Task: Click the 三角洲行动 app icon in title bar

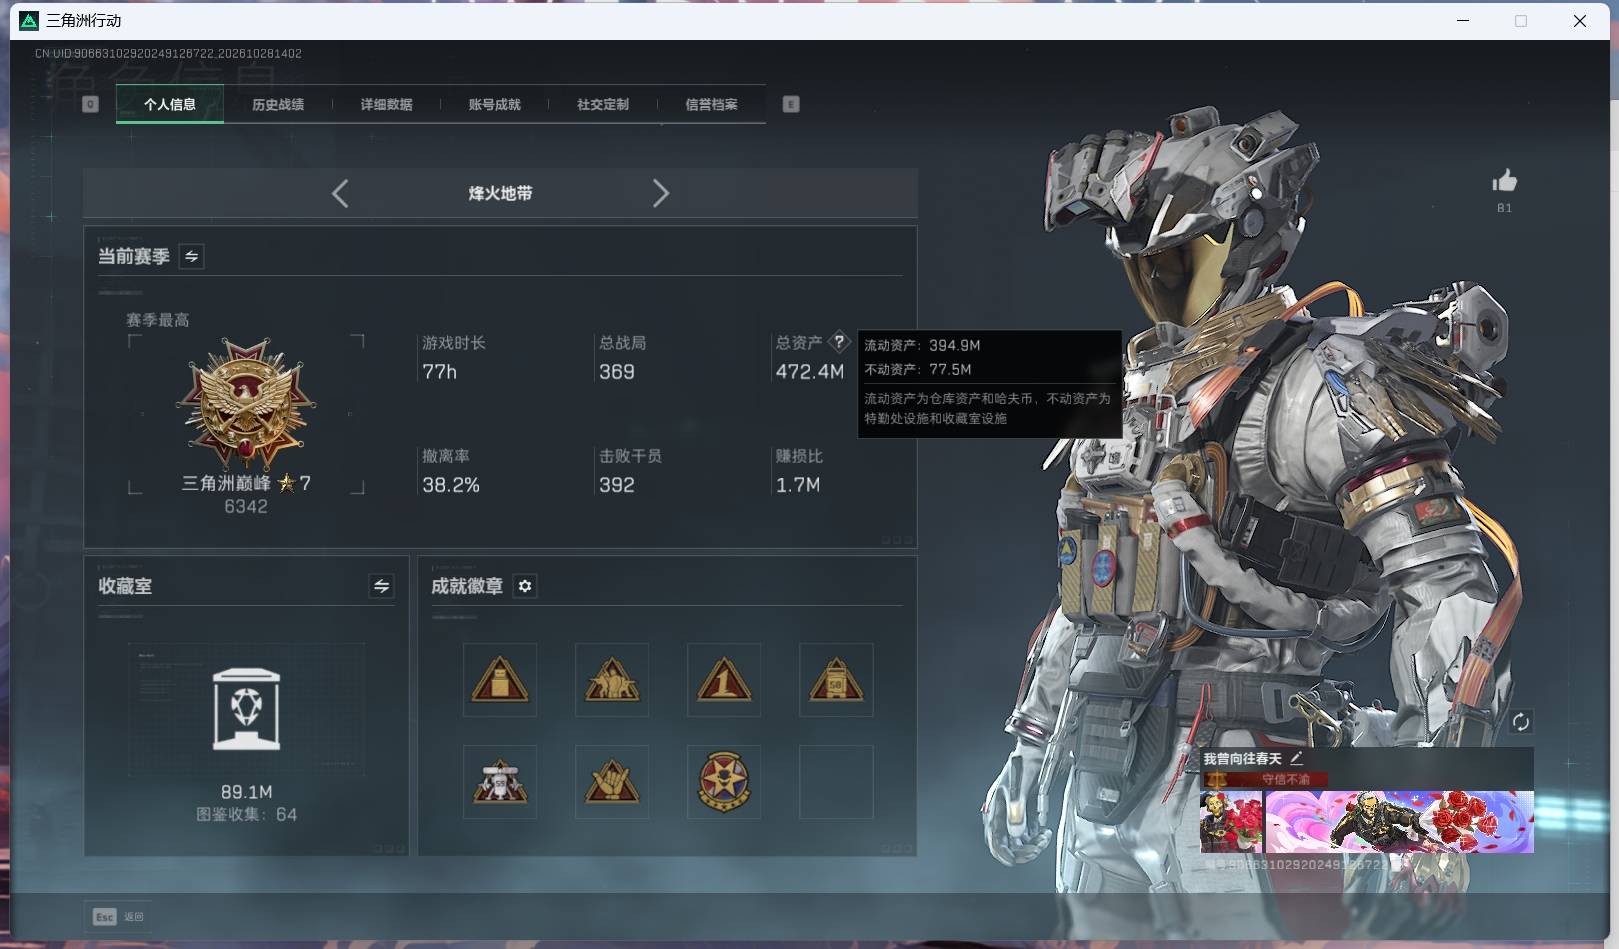Action: [29, 20]
